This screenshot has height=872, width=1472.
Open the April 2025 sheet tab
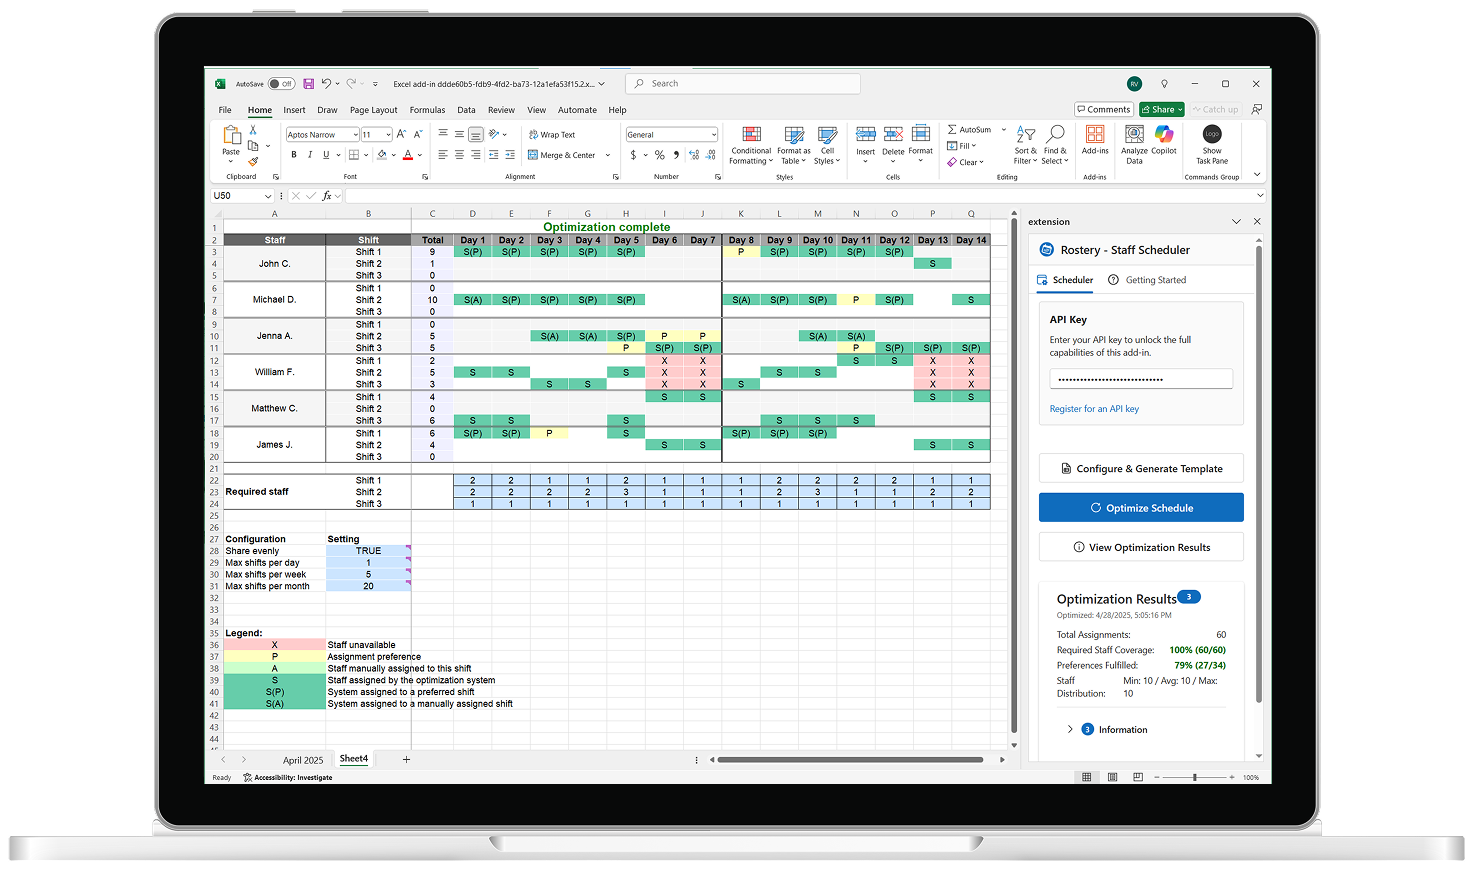click(x=302, y=760)
